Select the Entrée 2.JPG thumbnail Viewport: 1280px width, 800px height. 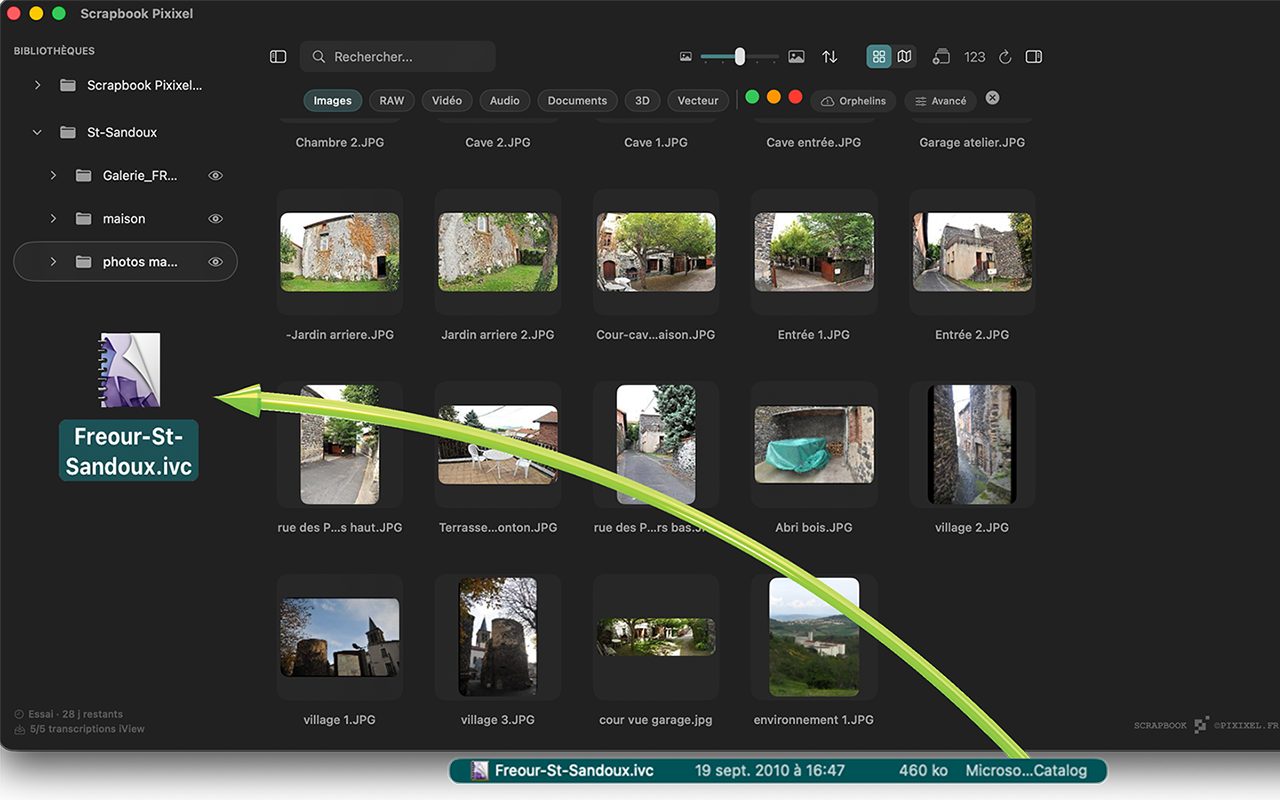[x=972, y=252]
